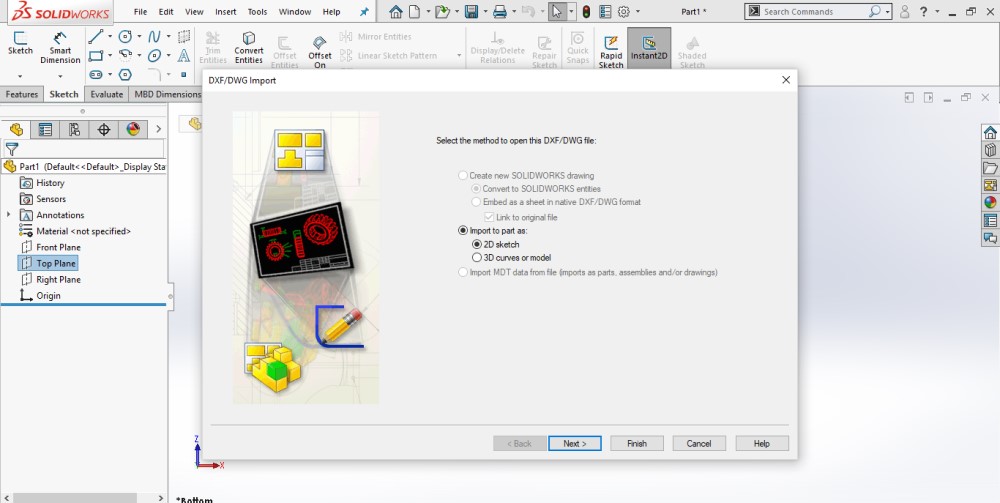Click the Convert Entities tool

point(249,48)
